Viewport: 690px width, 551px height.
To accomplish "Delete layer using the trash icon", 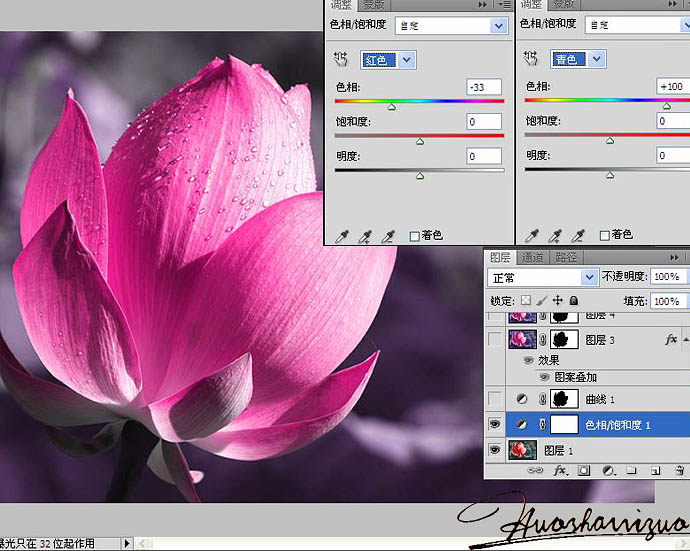I will click(678, 470).
